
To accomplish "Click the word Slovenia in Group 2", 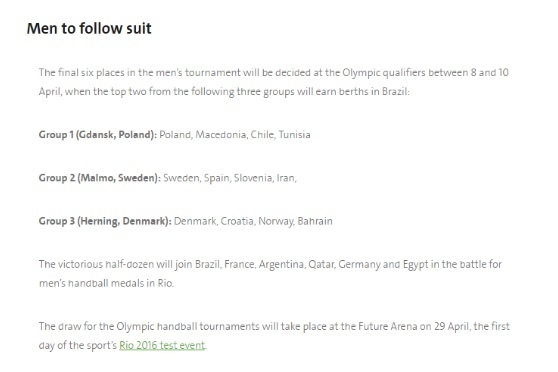I will tap(254, 178).
